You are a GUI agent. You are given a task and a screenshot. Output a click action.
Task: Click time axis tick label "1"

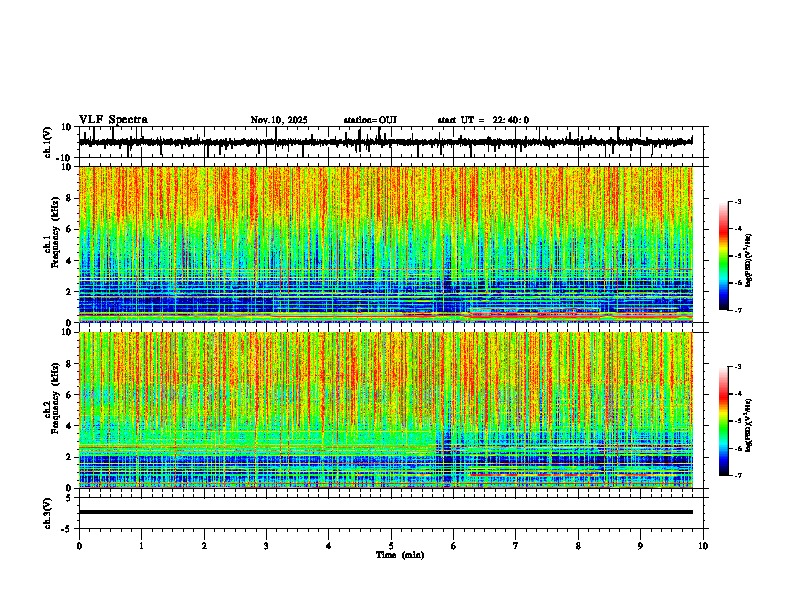141,546
